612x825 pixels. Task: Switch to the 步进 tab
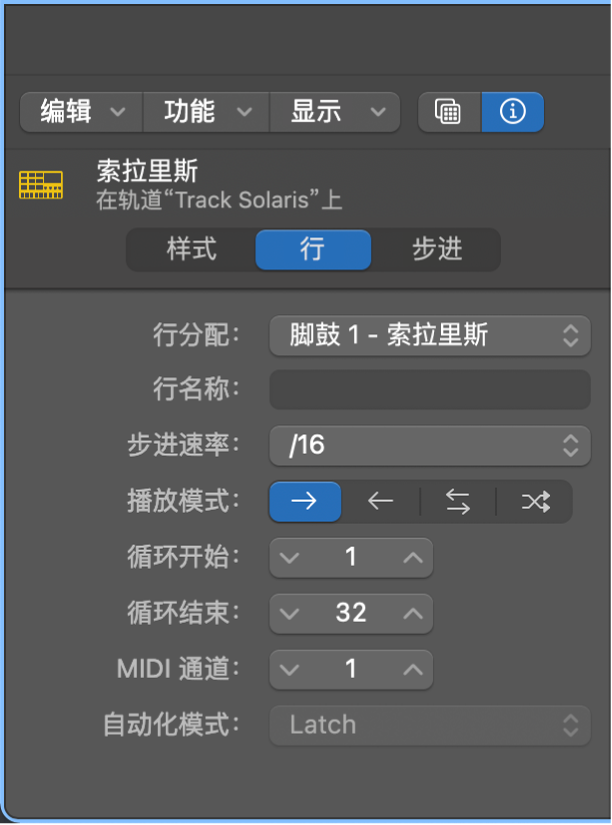click(x=436, y=249)
